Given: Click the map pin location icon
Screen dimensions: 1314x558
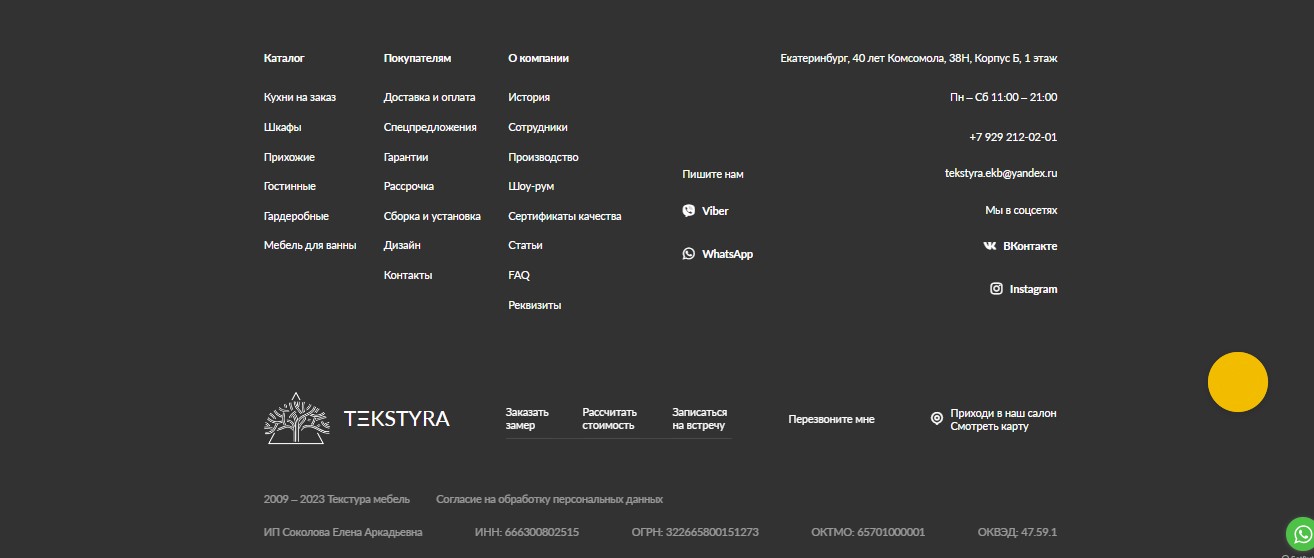Looking at the screenshot, I should (936, 419).
